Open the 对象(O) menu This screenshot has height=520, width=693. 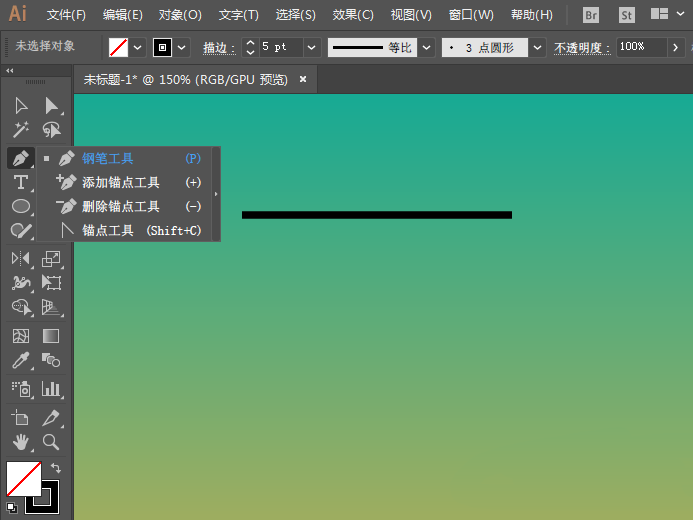[180, 15]
